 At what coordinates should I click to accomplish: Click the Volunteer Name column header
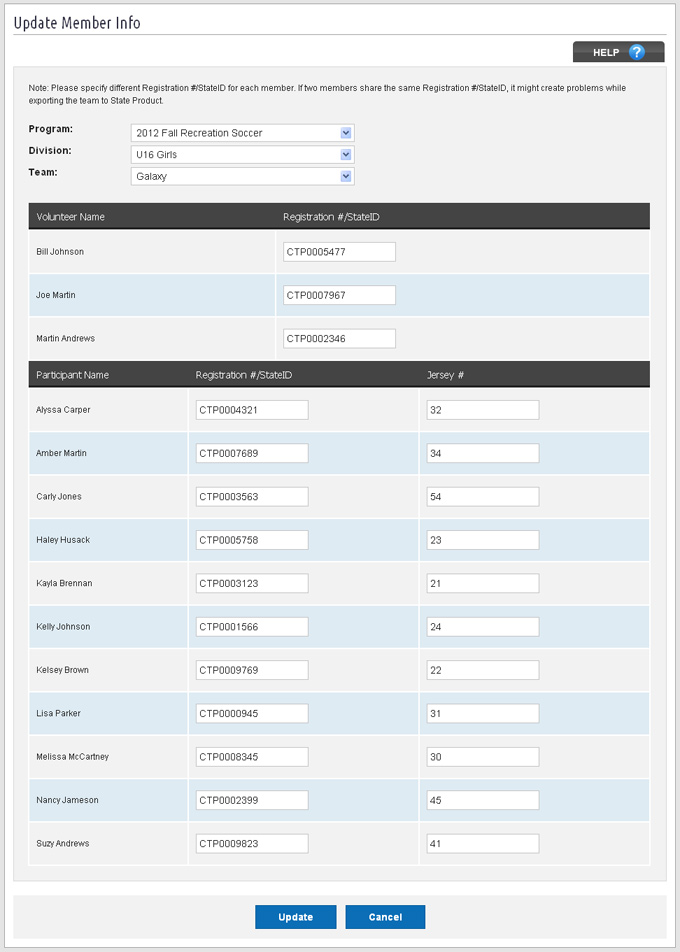click(70, 217)
